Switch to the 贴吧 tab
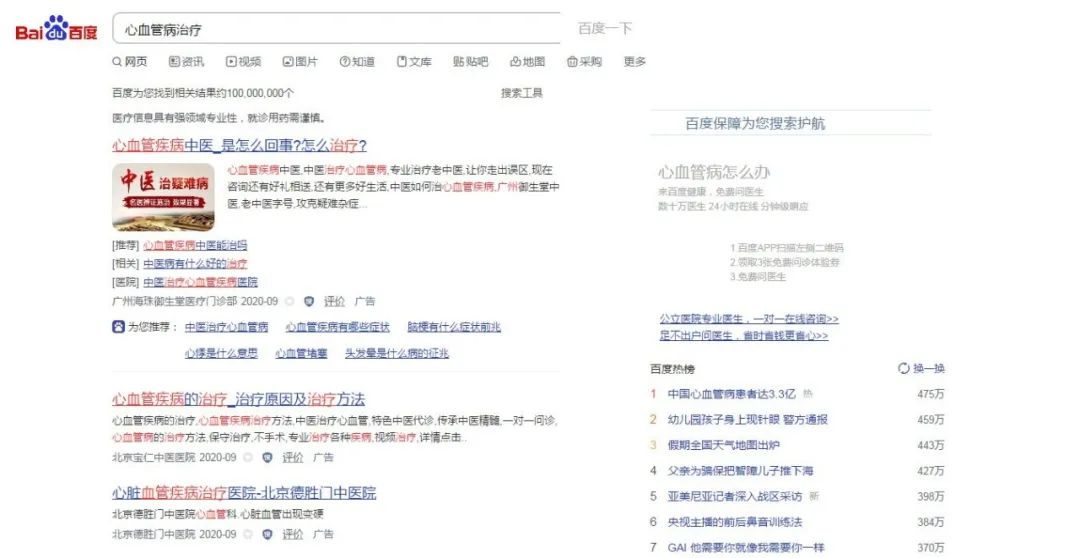1080x558 pixels. tap(470, 61)
